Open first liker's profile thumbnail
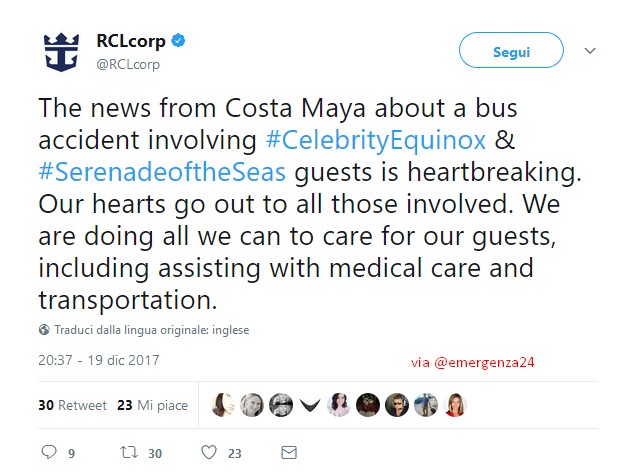The width and height of the screenshot is (635, 473). pyautogui.click(x=223, y=405)
